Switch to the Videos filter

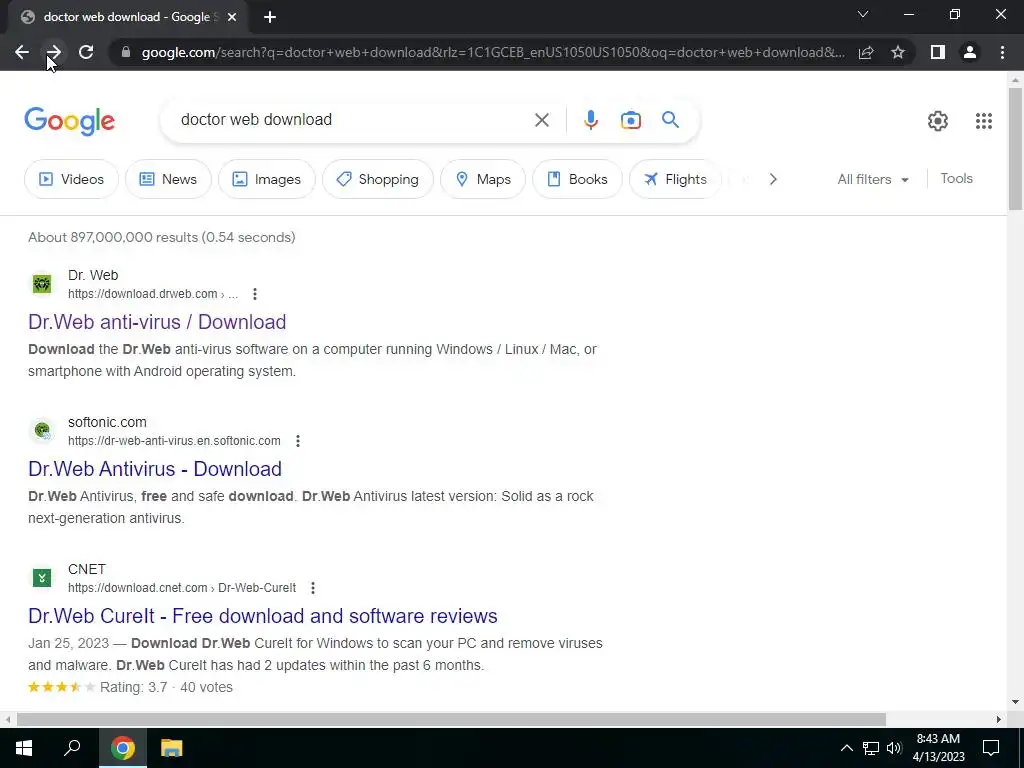tap(71, 179)
